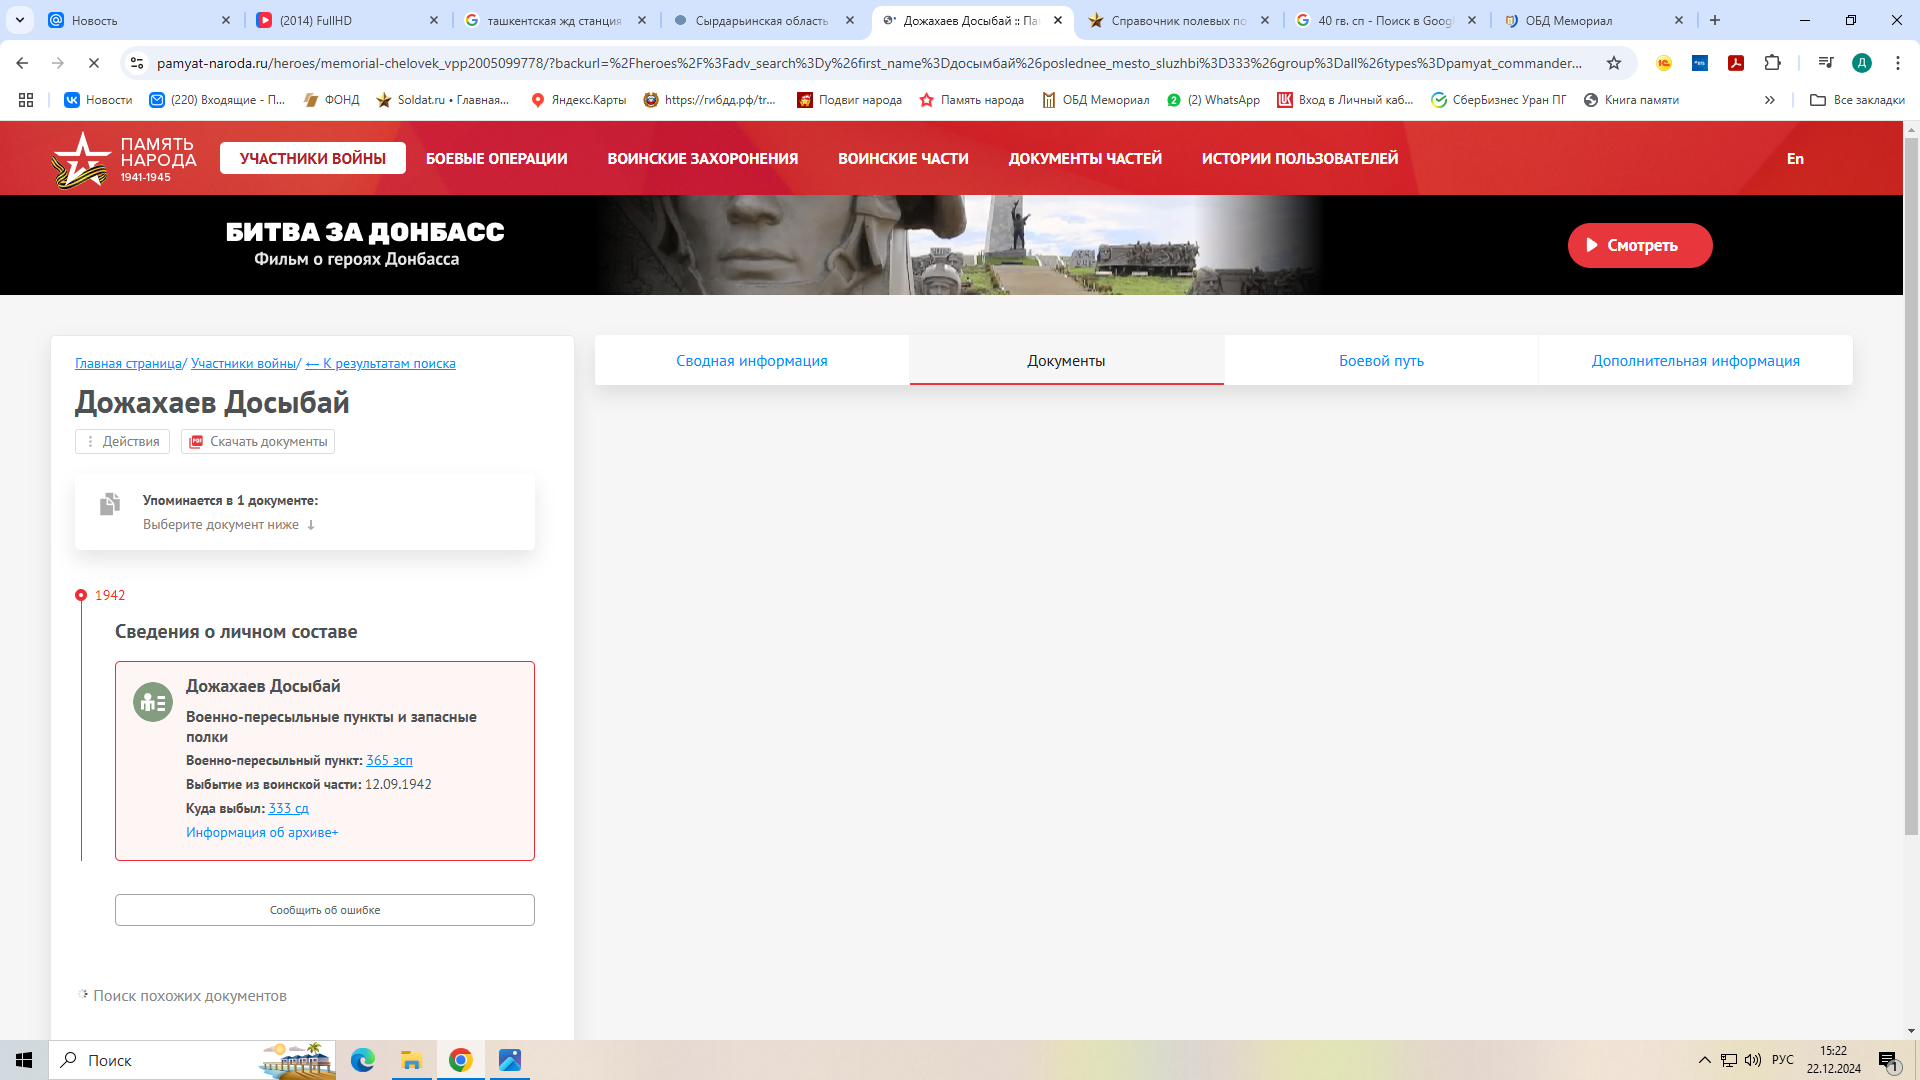Switch to the Боевой путь tab
The width and height of the screenshot is (1920, 1080).
tap(1380, 361)
